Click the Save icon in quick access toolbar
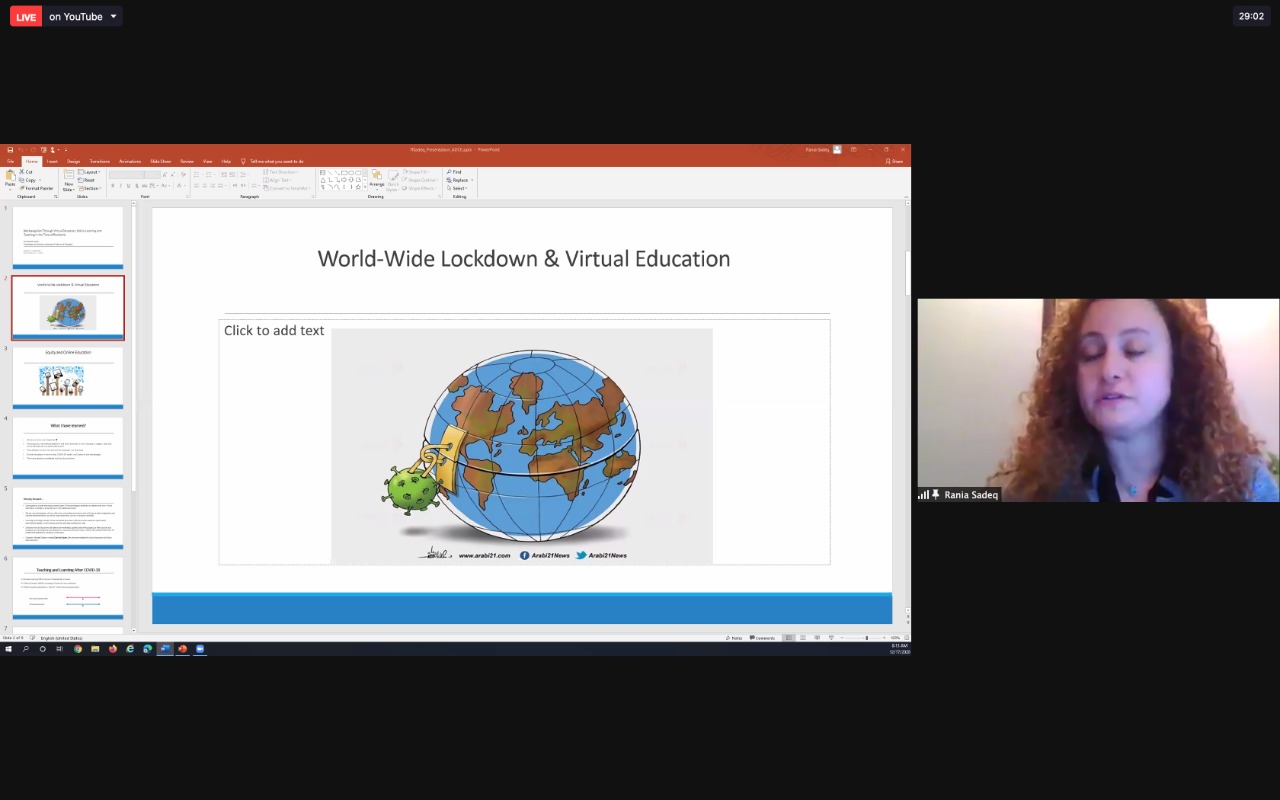 (10, 150)
